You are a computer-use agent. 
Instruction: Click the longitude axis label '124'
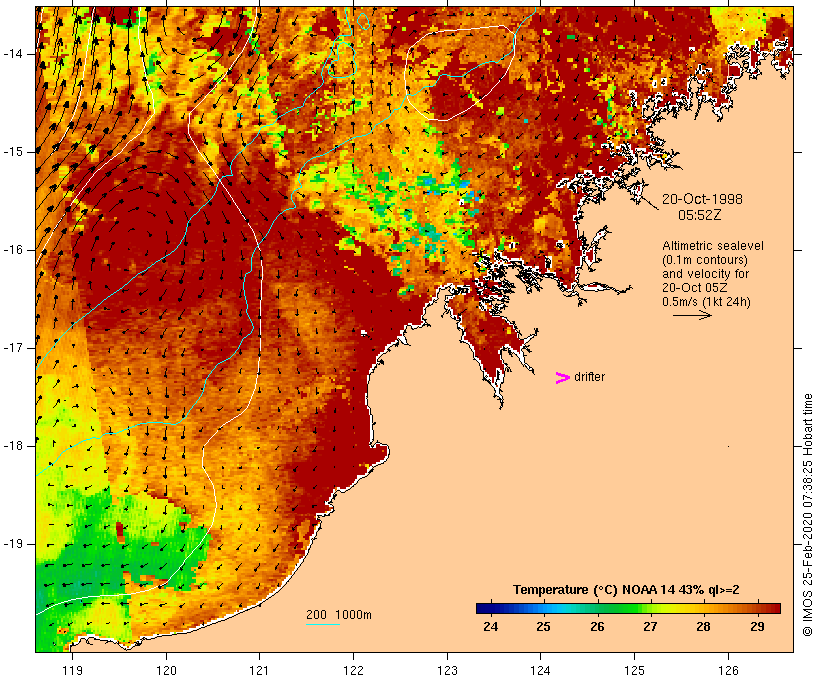coord(541,670)
